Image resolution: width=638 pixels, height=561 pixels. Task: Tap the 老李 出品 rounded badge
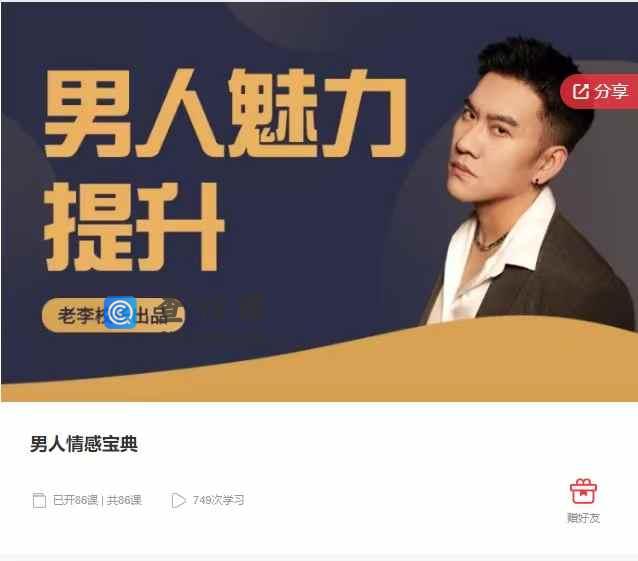pos(114,315)
